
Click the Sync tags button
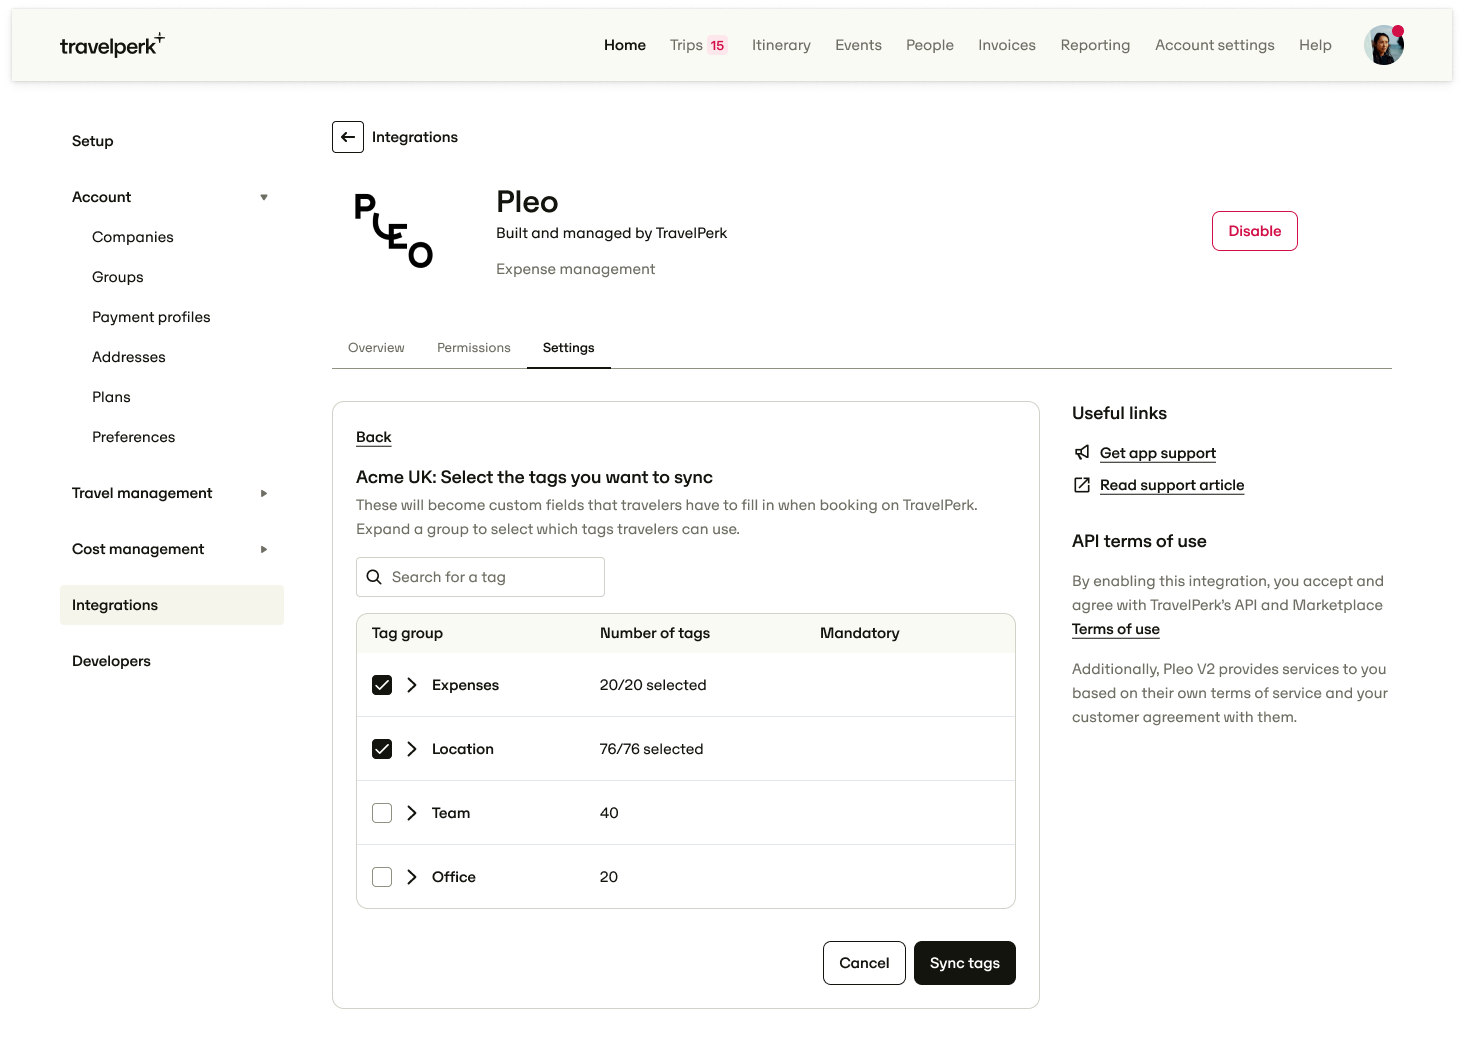tap(965, 963)
